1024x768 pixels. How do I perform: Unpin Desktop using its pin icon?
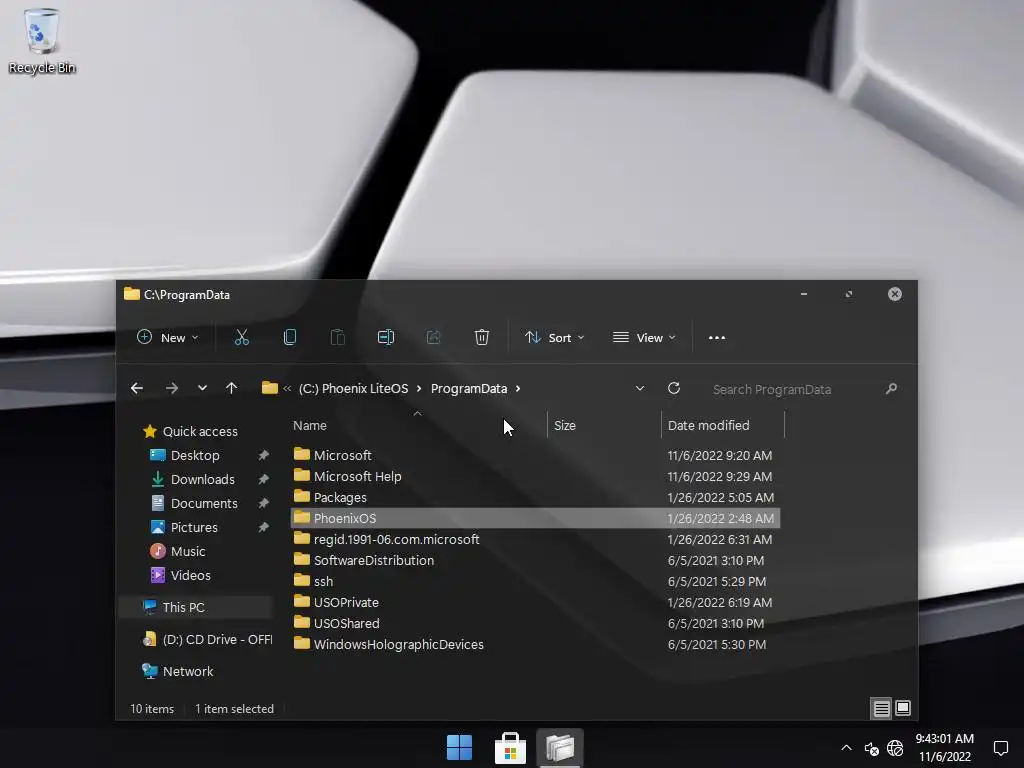point(263,455)
